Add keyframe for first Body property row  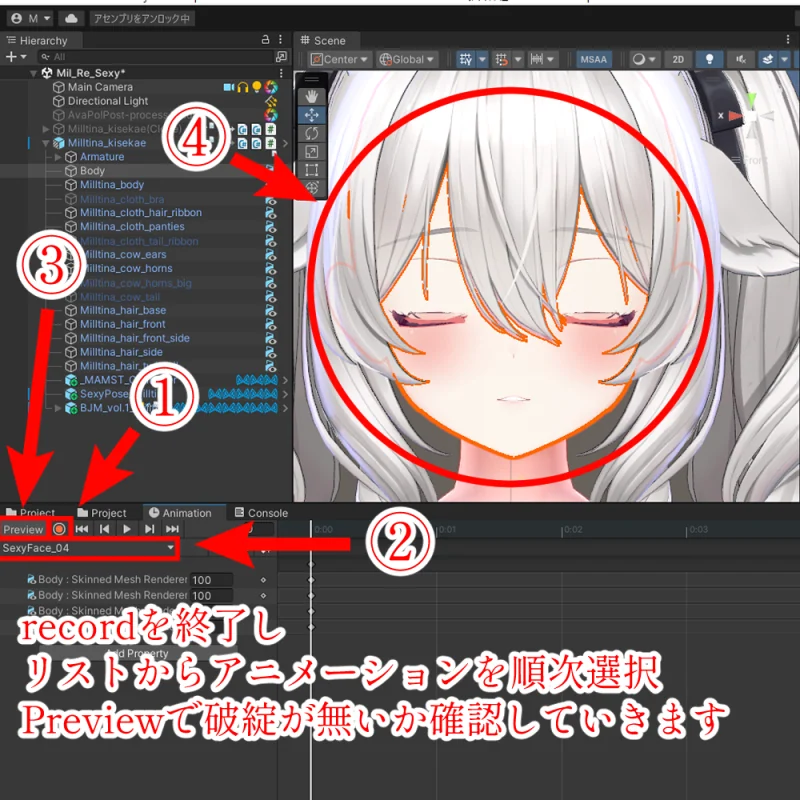pyautogui.click(x=263, y=580)
